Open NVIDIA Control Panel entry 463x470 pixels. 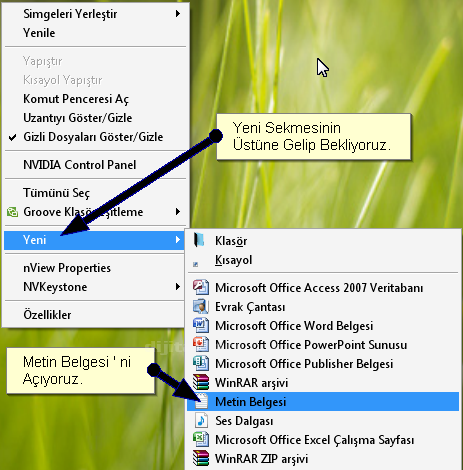[80, 165]
